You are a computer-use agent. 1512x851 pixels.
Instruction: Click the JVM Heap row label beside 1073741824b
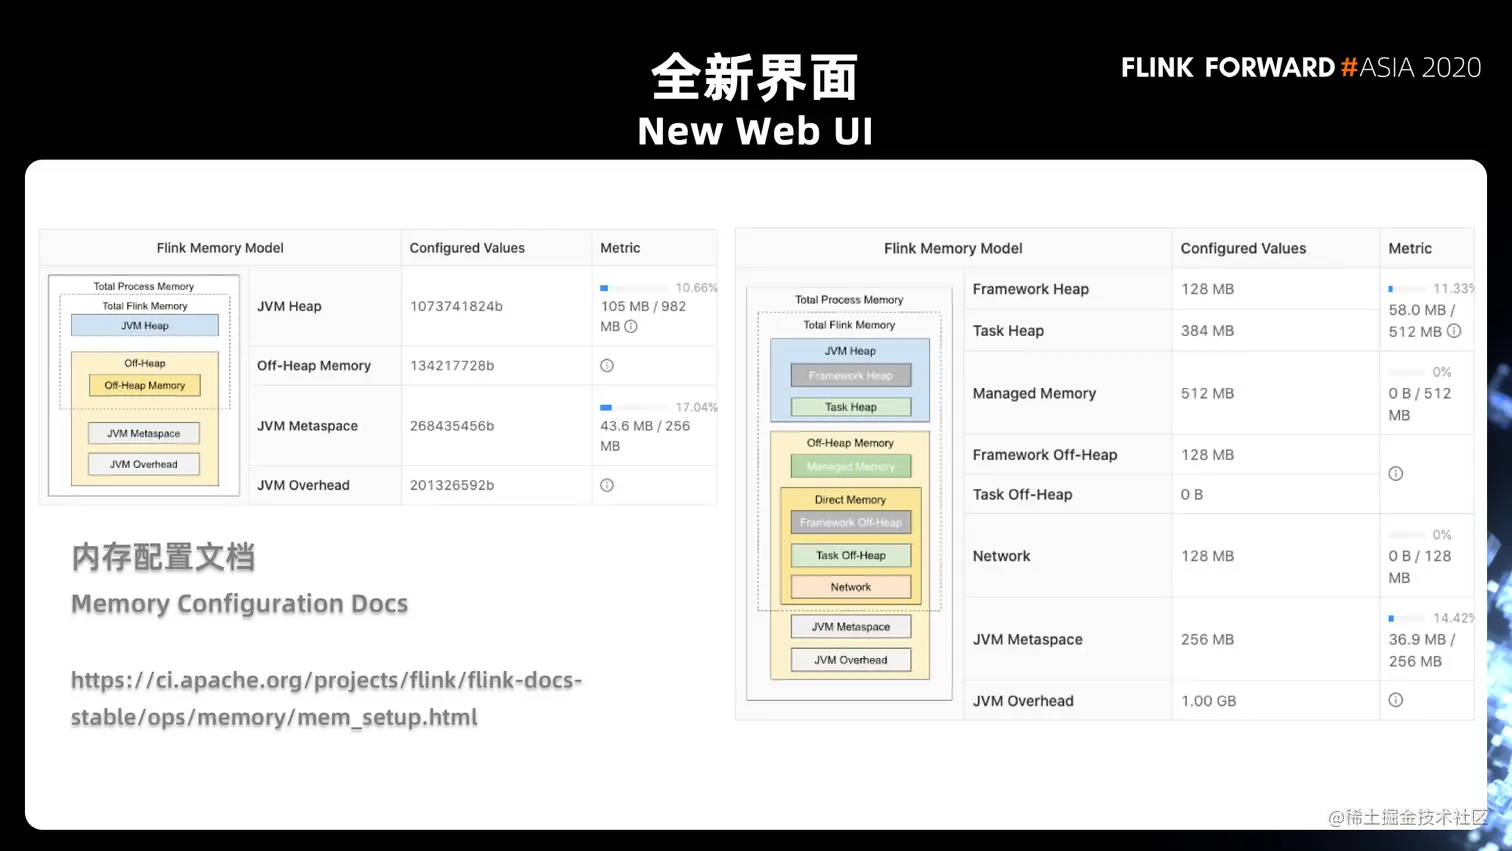coord(289,306)
